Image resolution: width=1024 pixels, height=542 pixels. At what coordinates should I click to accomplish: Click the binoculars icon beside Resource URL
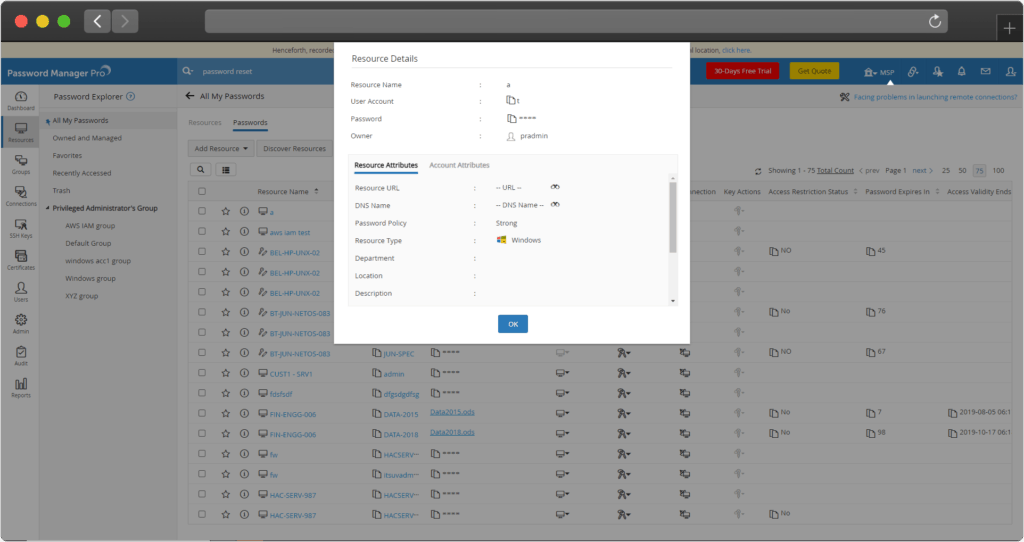555,187
